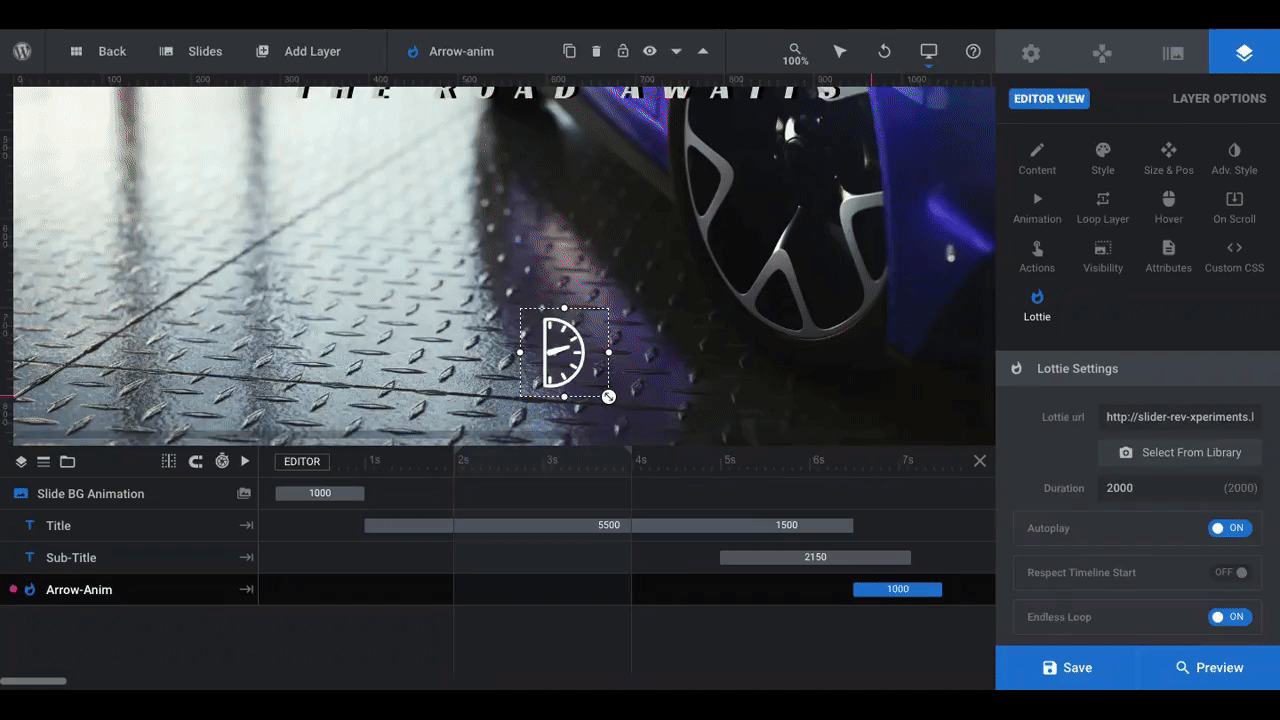This screenshot has width=1280, height=720.
Task: Open Custom CSS settings
Action: 1234,257
